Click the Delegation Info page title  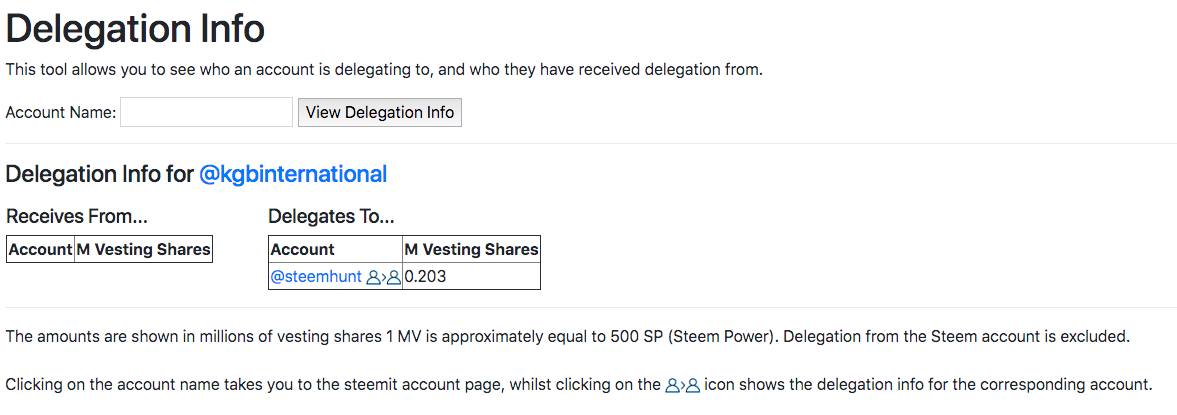tap(135, 29)
